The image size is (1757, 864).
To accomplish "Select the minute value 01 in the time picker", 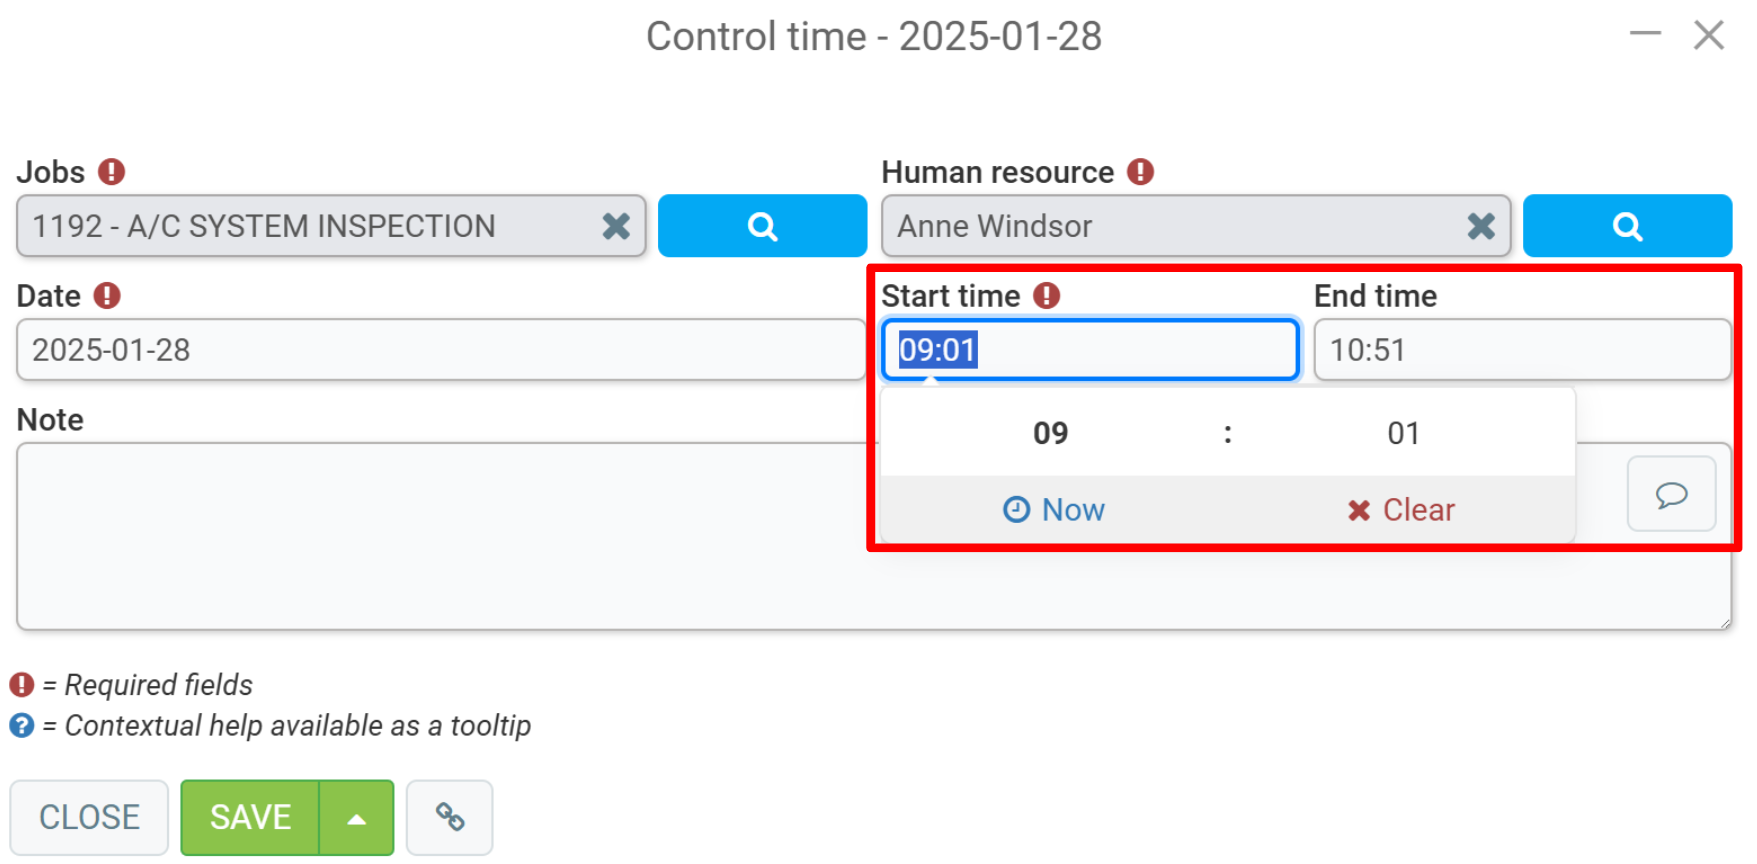I will 1403,433.
